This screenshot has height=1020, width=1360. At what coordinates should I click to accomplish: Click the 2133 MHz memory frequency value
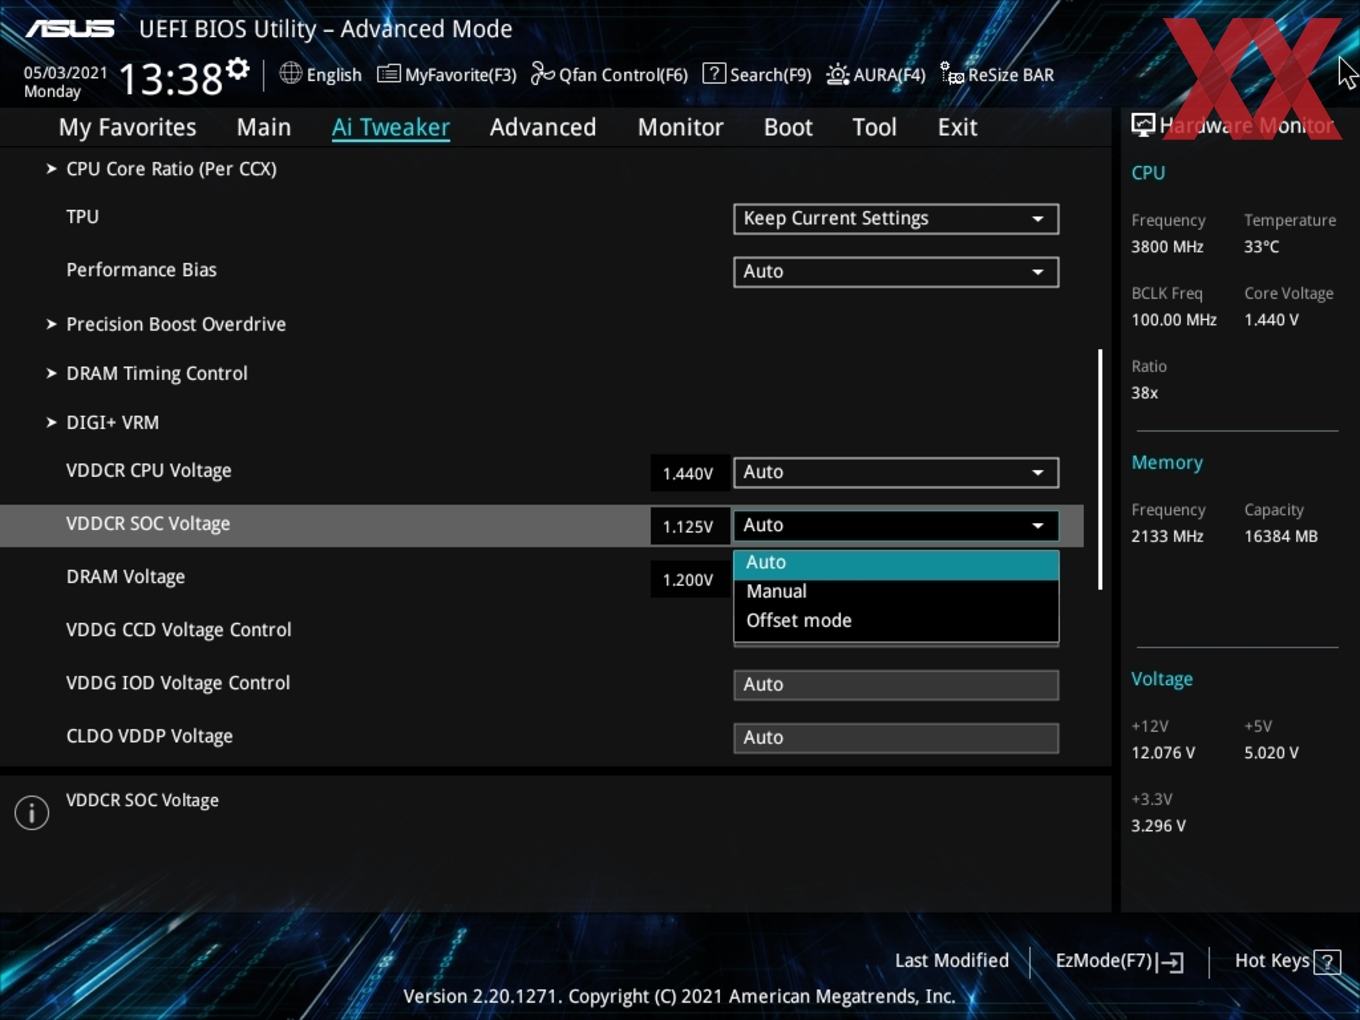1167,537
